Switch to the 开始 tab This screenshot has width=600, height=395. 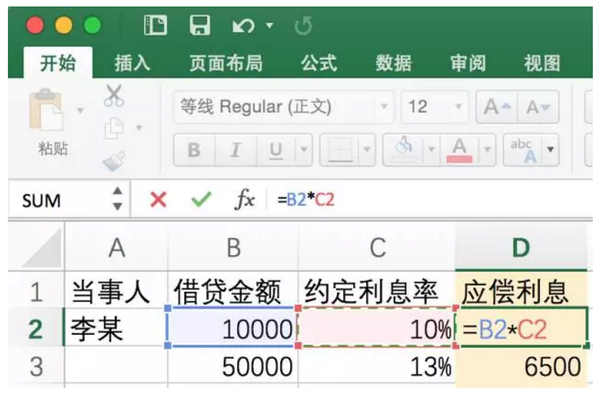(x=58, y=63)
